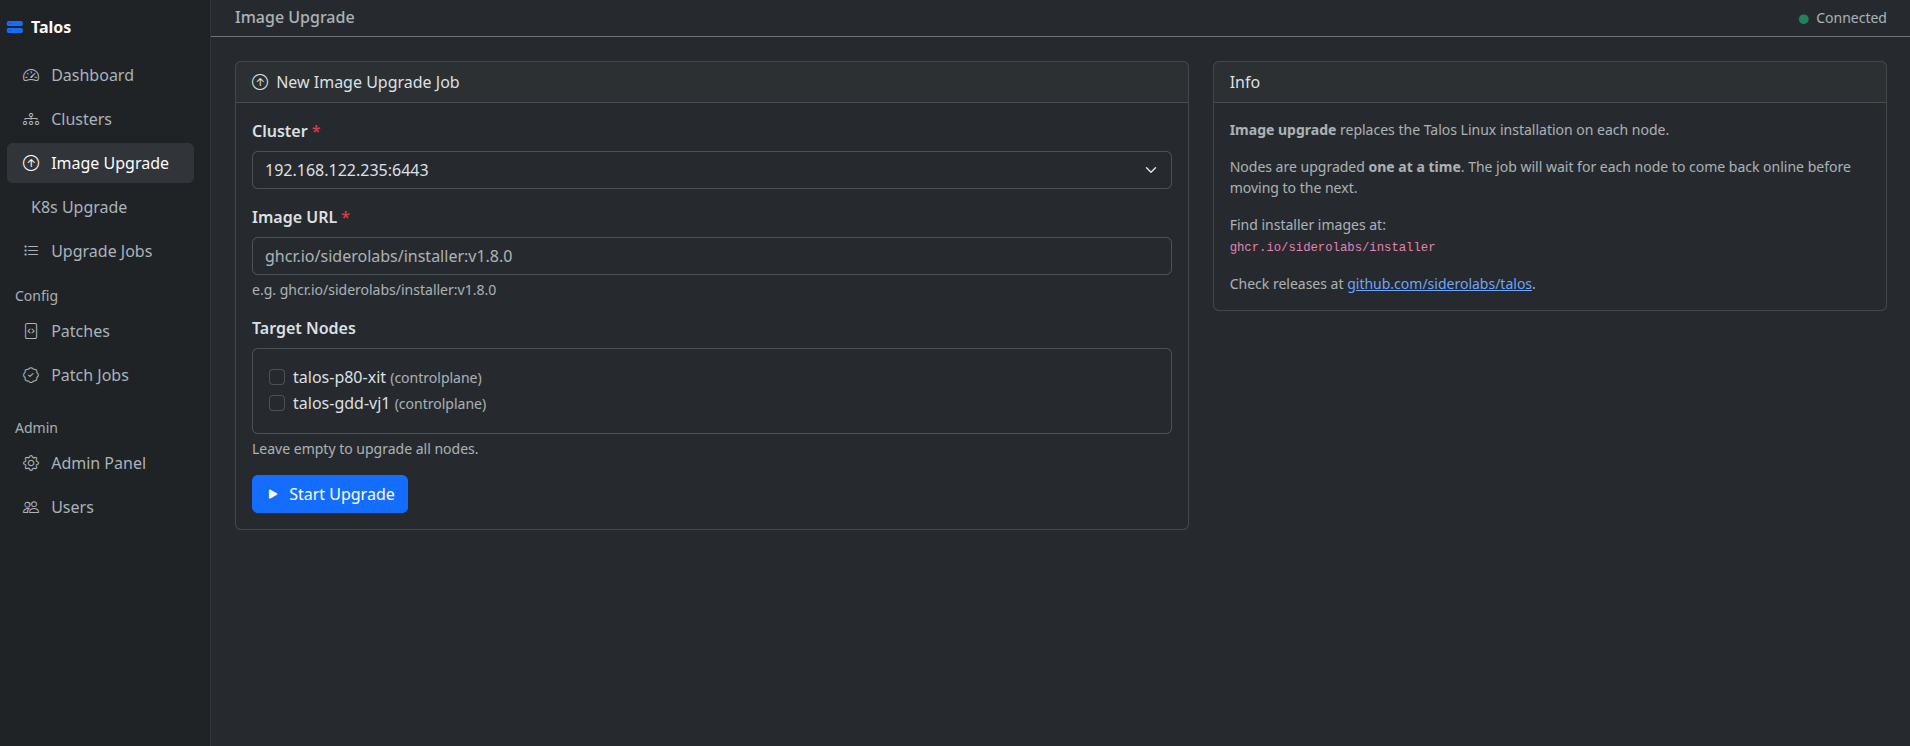Click the Patch Jobs checkmark-circle icon
The width and height of the screenshot is (1910, 746).
(x=31, y=375)
